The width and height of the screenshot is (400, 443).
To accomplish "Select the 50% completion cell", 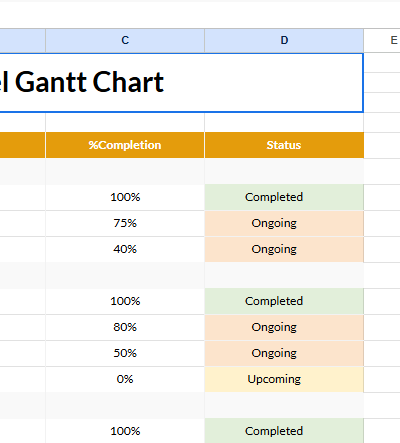I will point(125,353).
